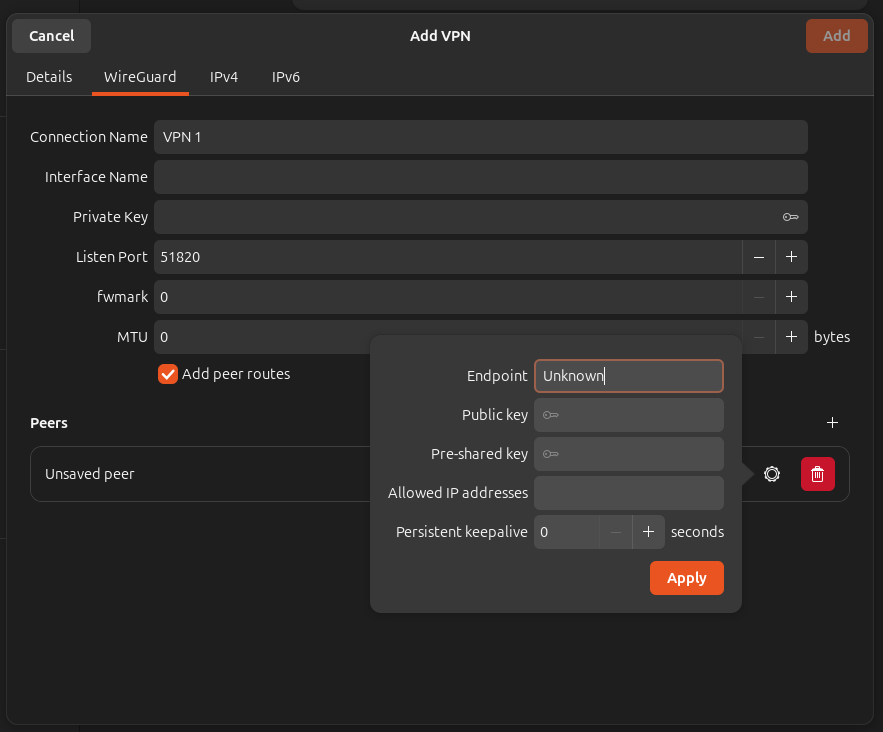
Task: Click the Pre-shared key key icon
Action: pyautogui.click(x=550, y=454)
